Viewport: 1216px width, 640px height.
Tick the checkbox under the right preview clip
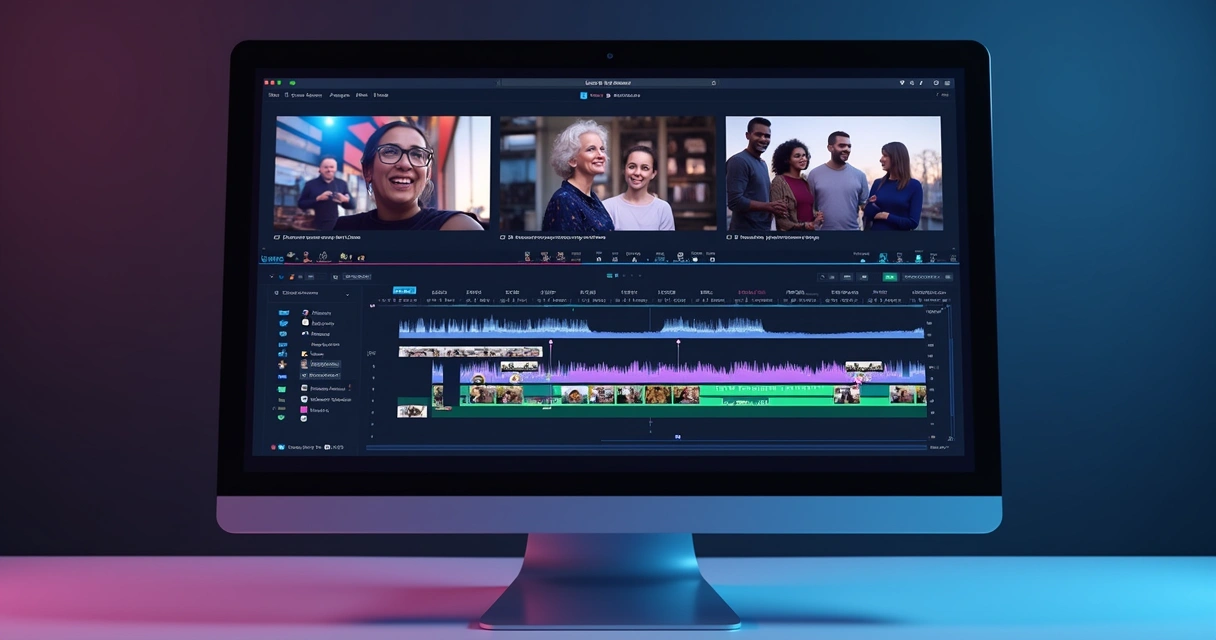click(729, 238)
